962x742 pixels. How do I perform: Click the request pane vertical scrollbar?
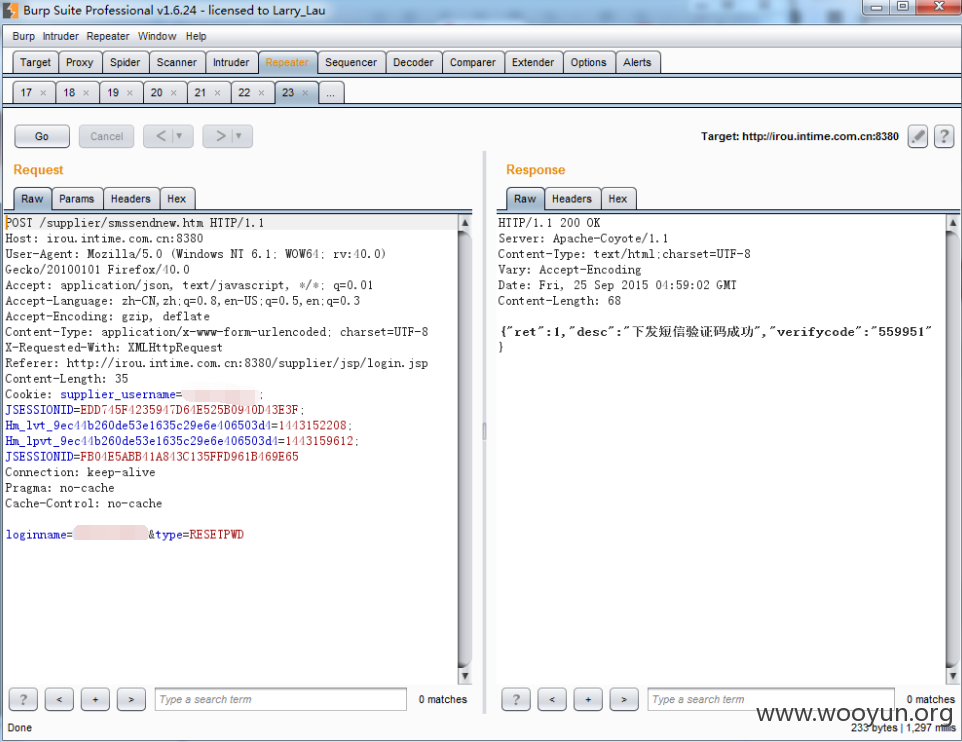coord(465,449)
